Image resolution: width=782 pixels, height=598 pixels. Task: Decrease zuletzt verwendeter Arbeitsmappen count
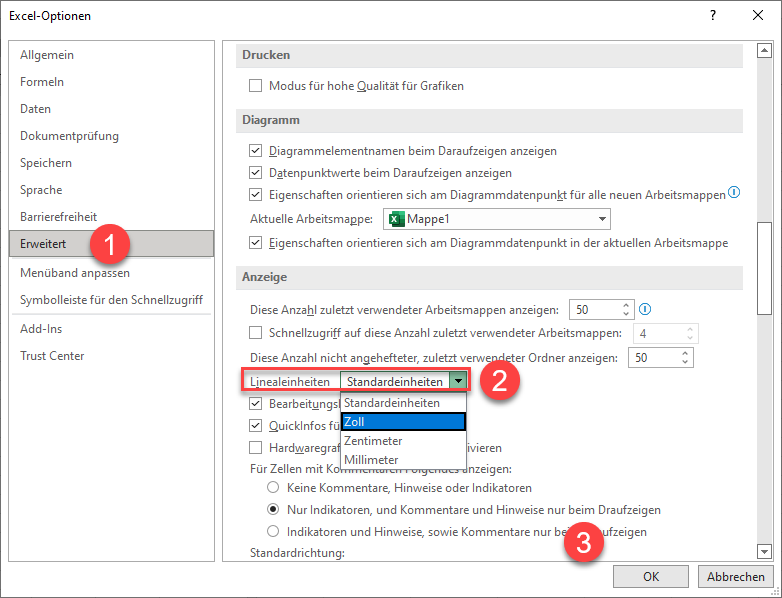tap(626, 314)
